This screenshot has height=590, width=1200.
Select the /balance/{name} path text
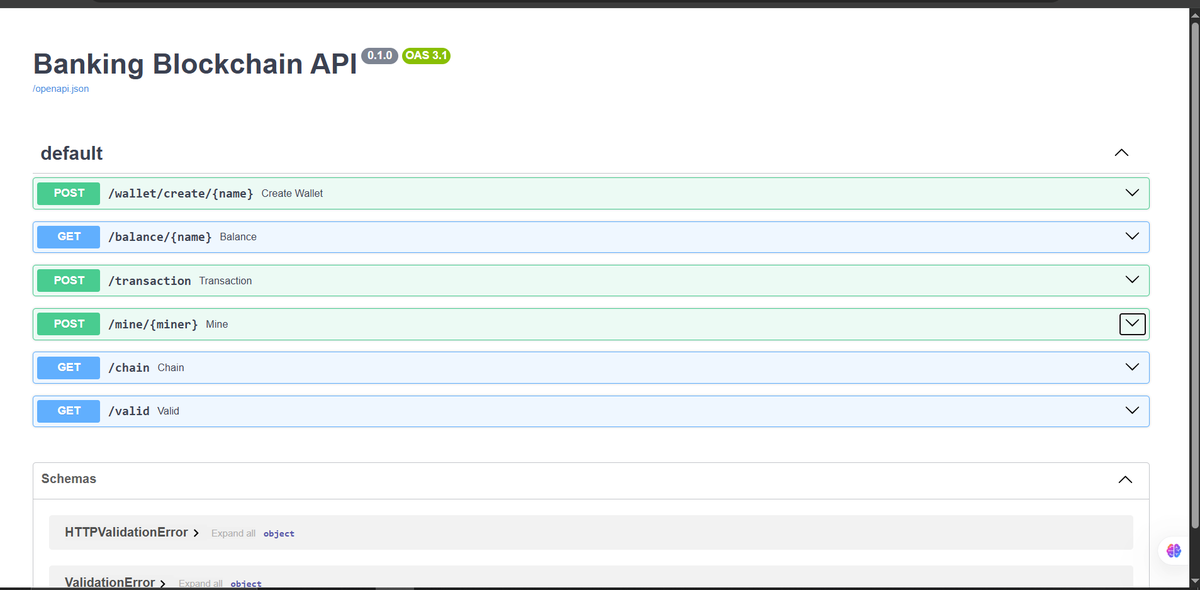pos(160,237)
